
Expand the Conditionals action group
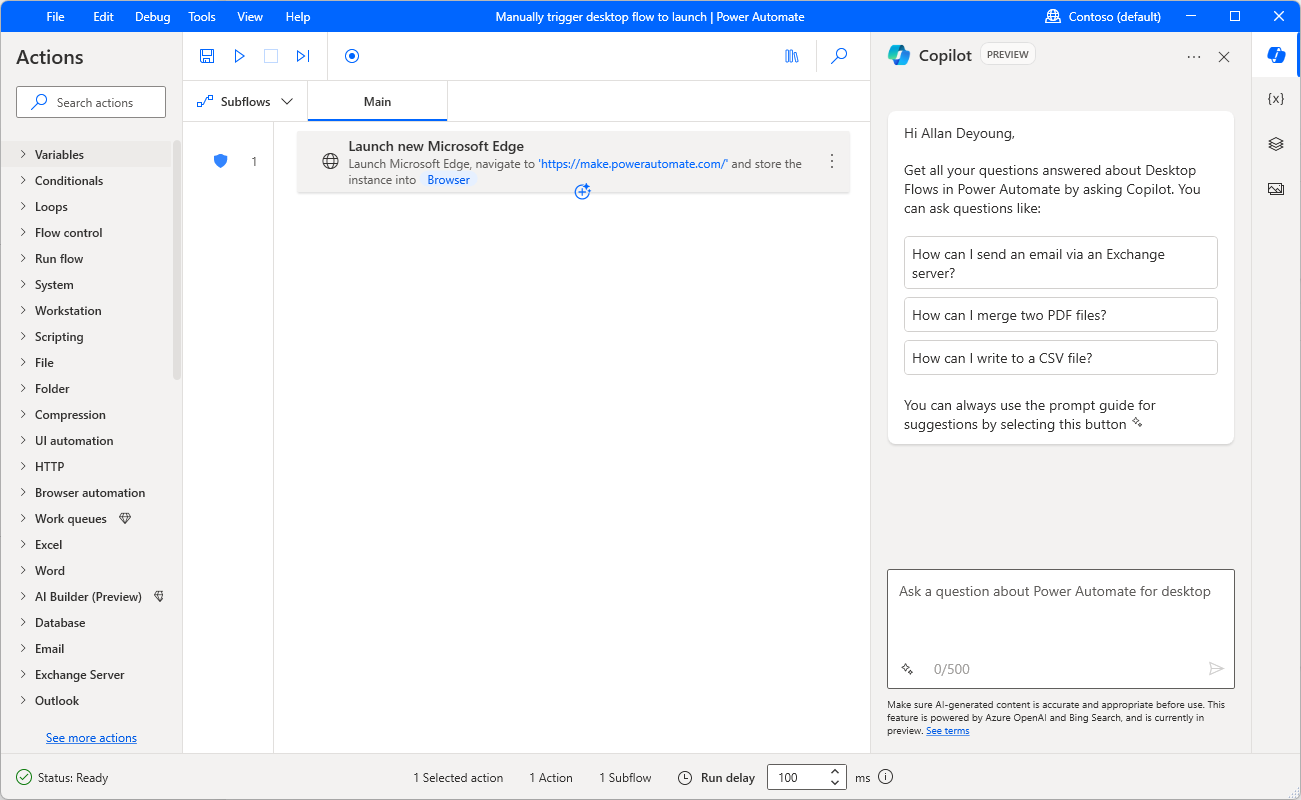click(x=23, y=180)
